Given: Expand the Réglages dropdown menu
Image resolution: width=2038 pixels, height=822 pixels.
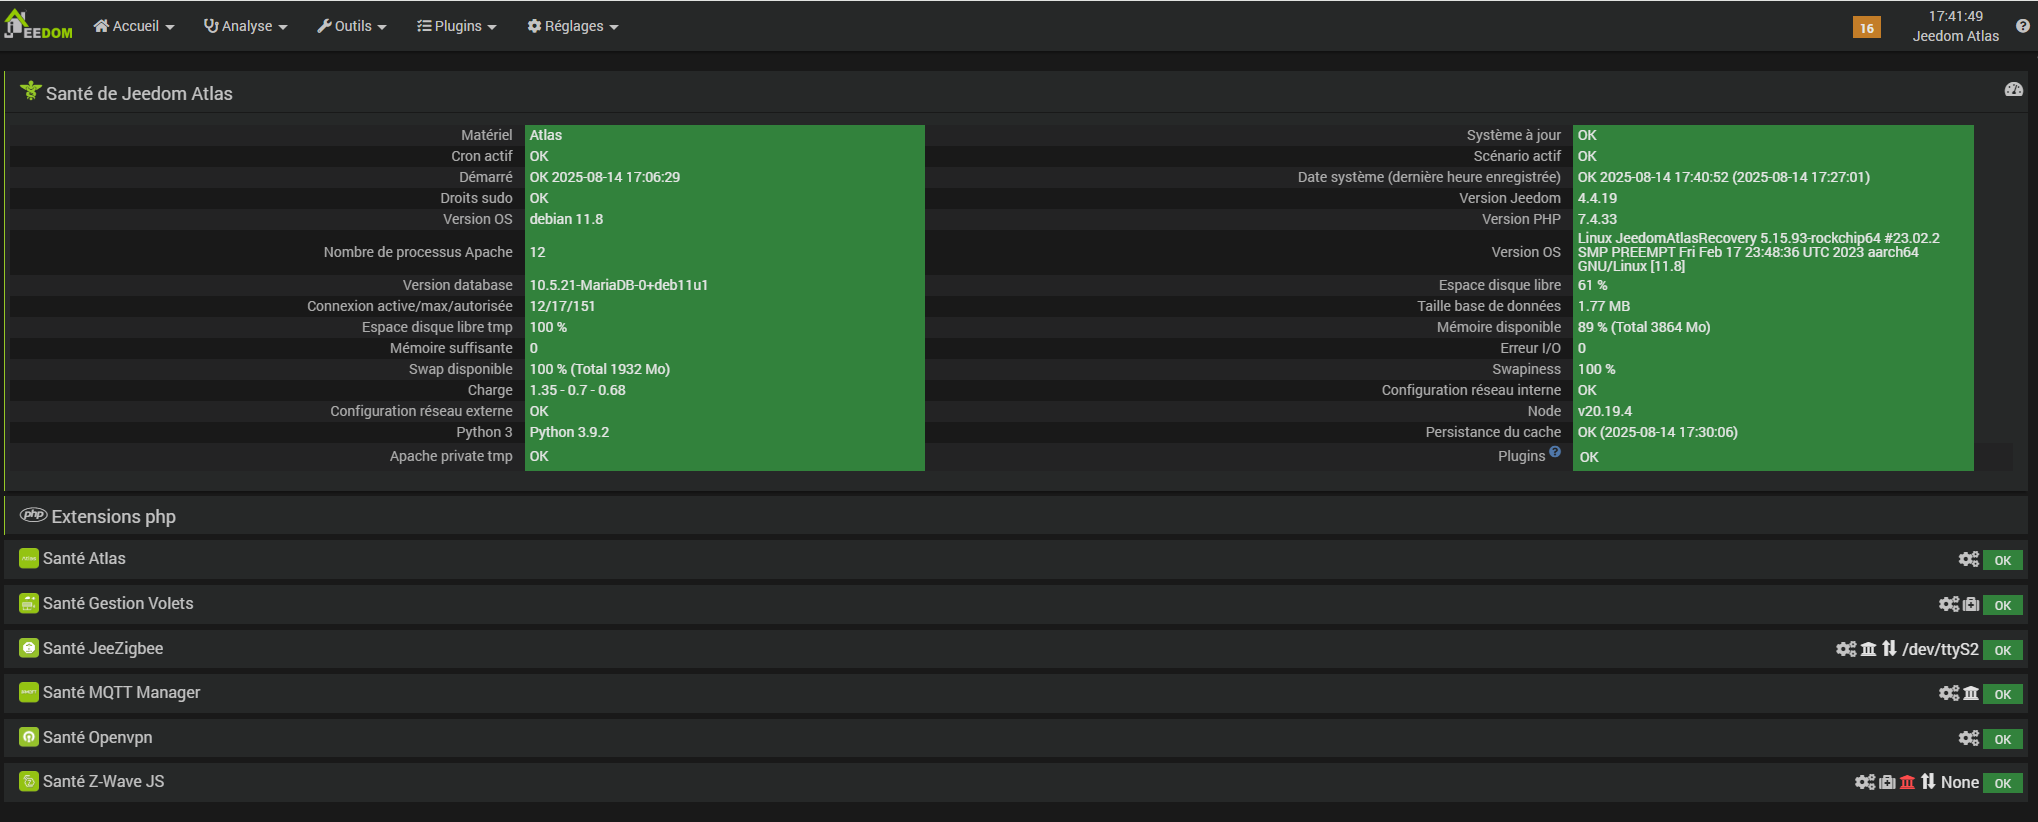Looking at the screenshot, I should coord(573,26).
